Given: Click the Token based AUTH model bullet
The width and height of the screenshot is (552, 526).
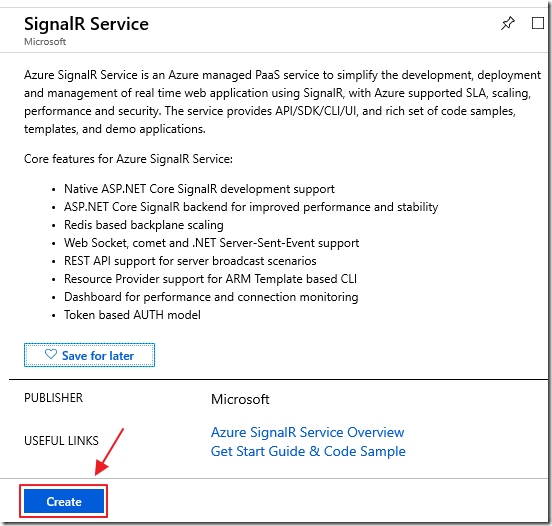Looking at the screenshot, I should pos(132,315).
